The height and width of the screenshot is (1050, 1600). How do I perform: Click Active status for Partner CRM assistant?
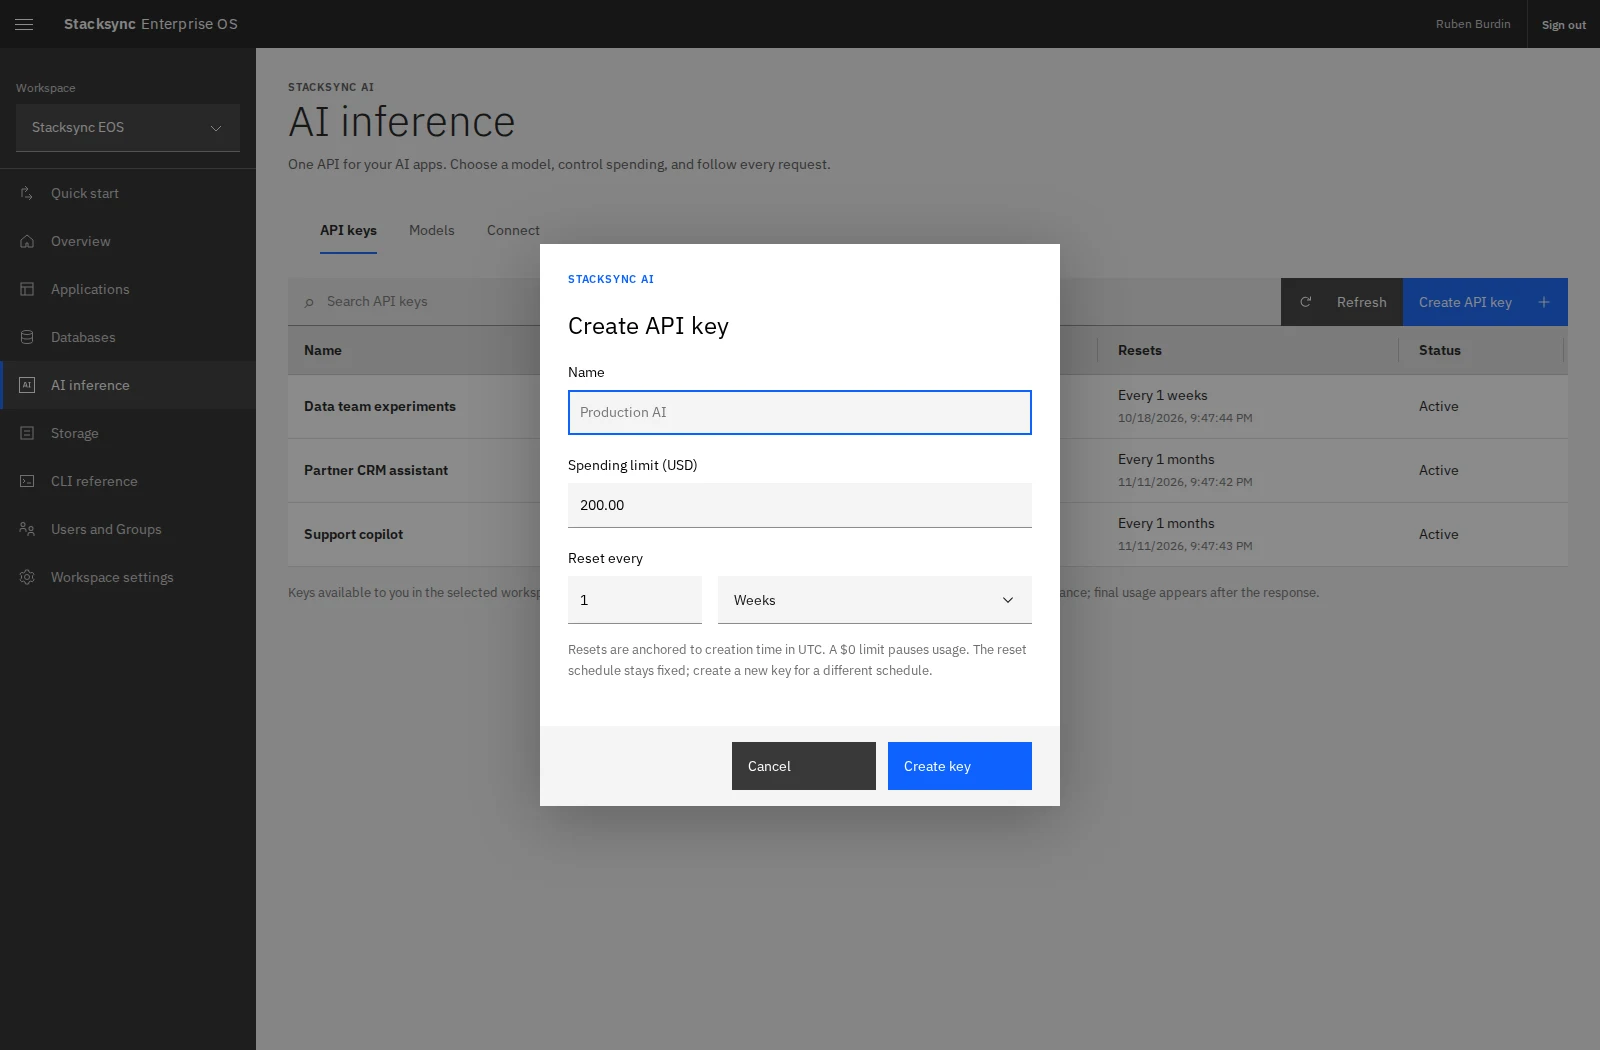[x=1439, y=470]
